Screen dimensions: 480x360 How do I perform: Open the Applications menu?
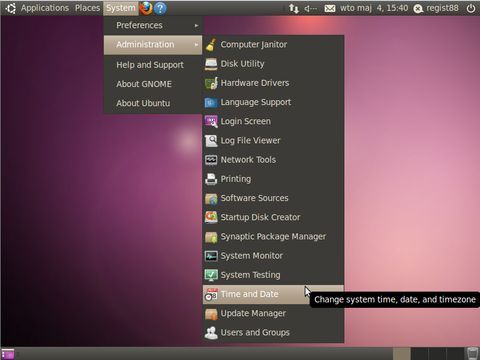coord(45,8)
